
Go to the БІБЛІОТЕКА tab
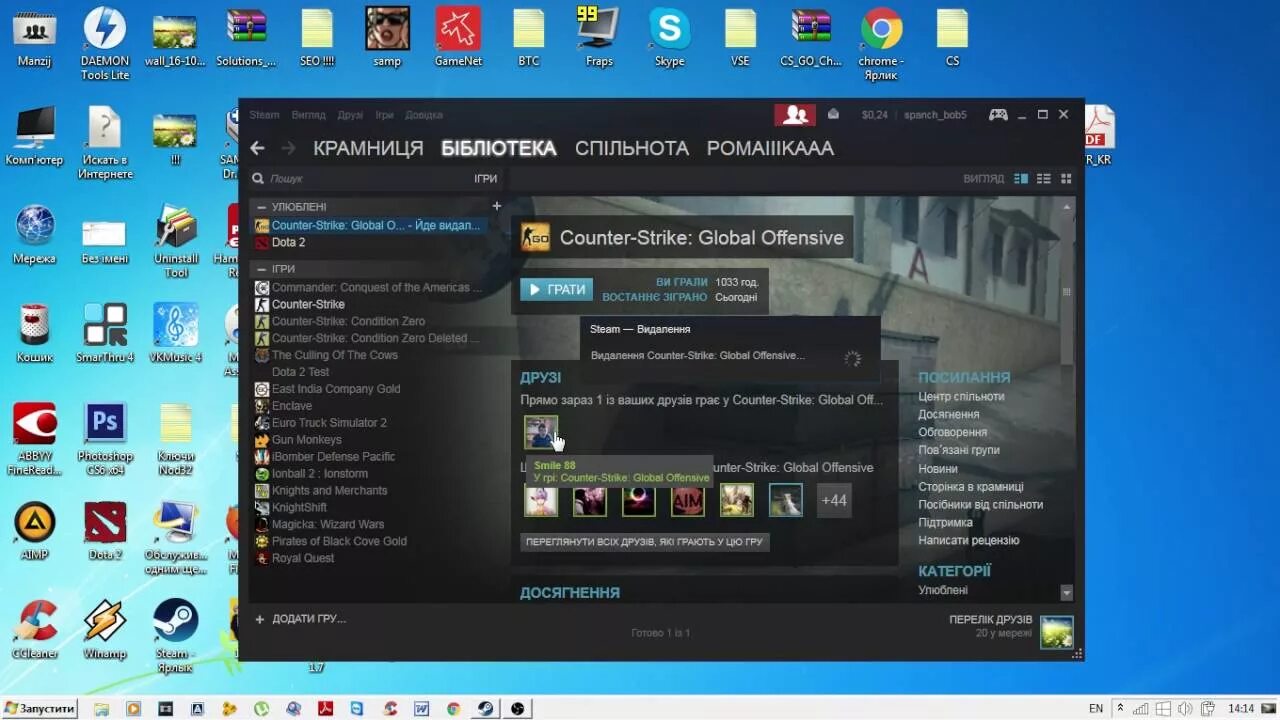click(x=499, y=148)
